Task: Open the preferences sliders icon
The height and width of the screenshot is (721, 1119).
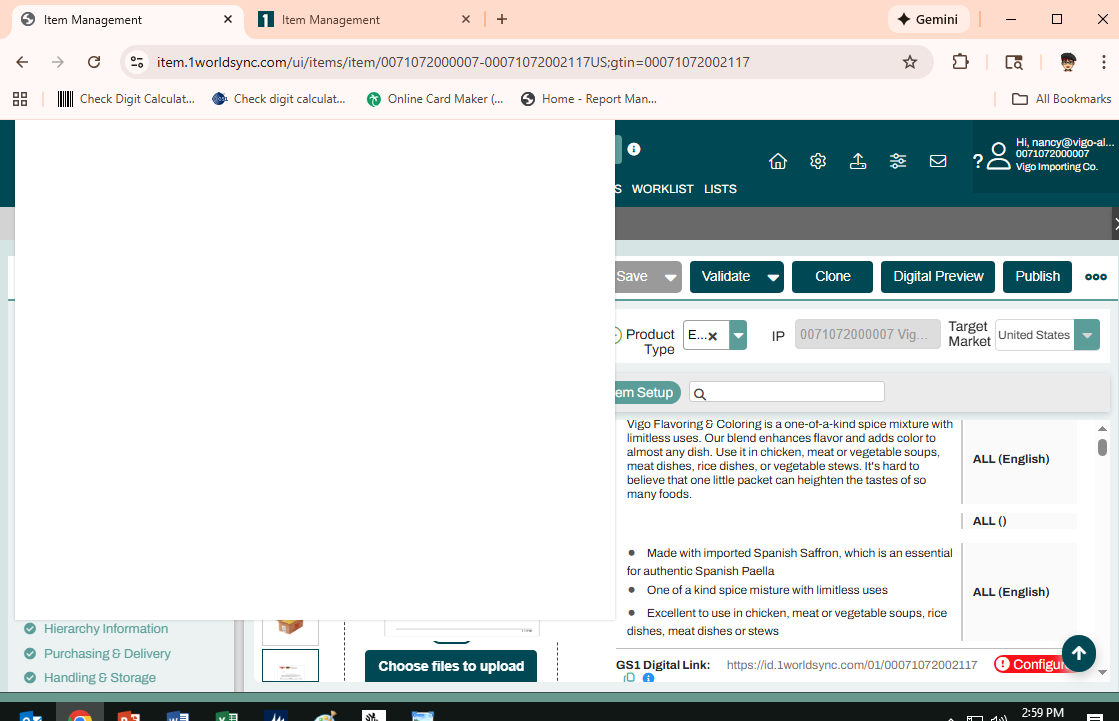Action: pos(898,161)
